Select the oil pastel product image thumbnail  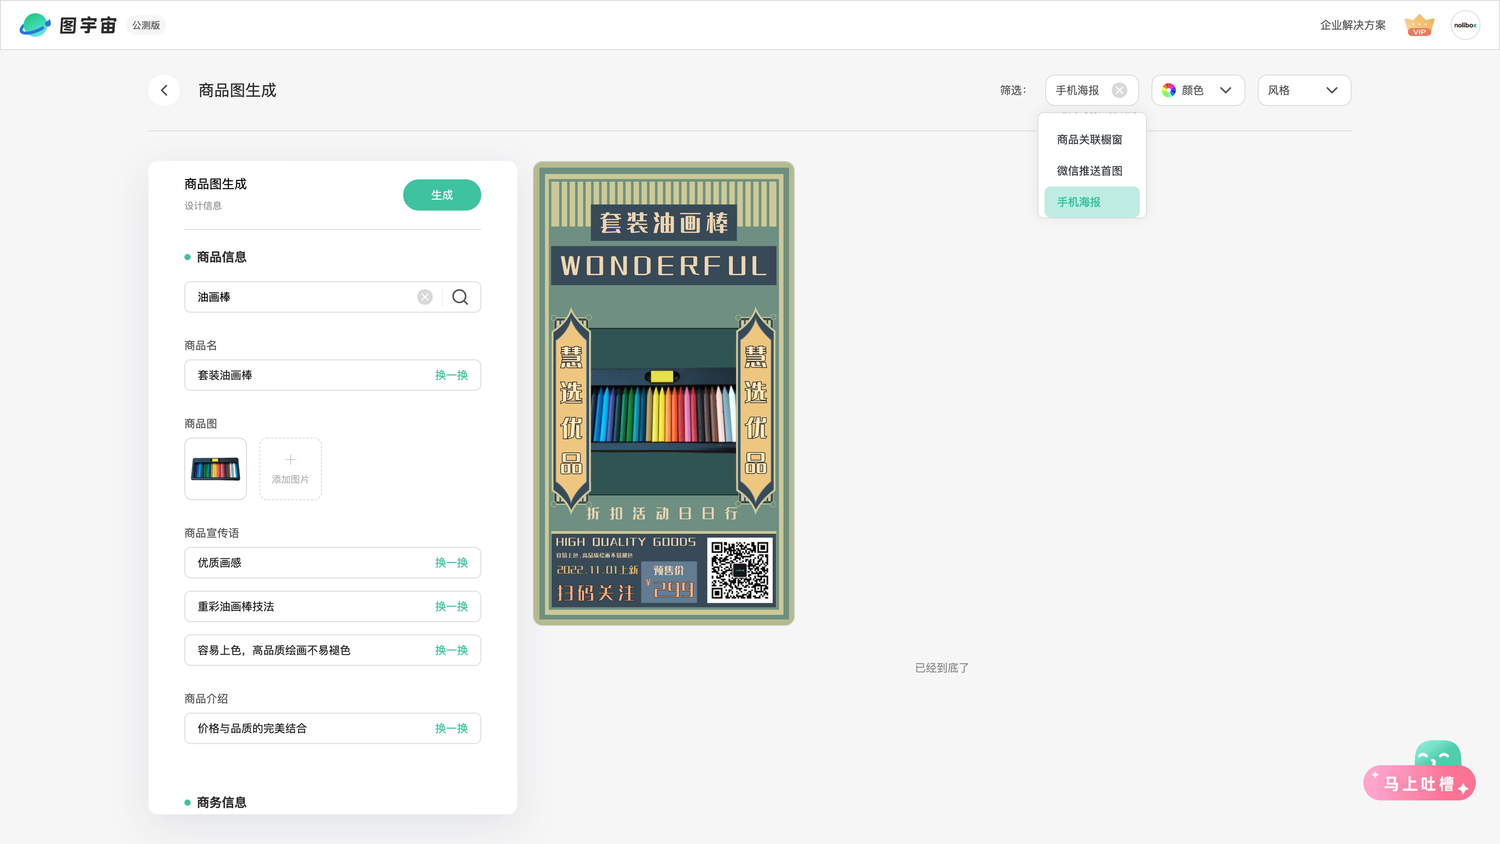coord(215,469)
